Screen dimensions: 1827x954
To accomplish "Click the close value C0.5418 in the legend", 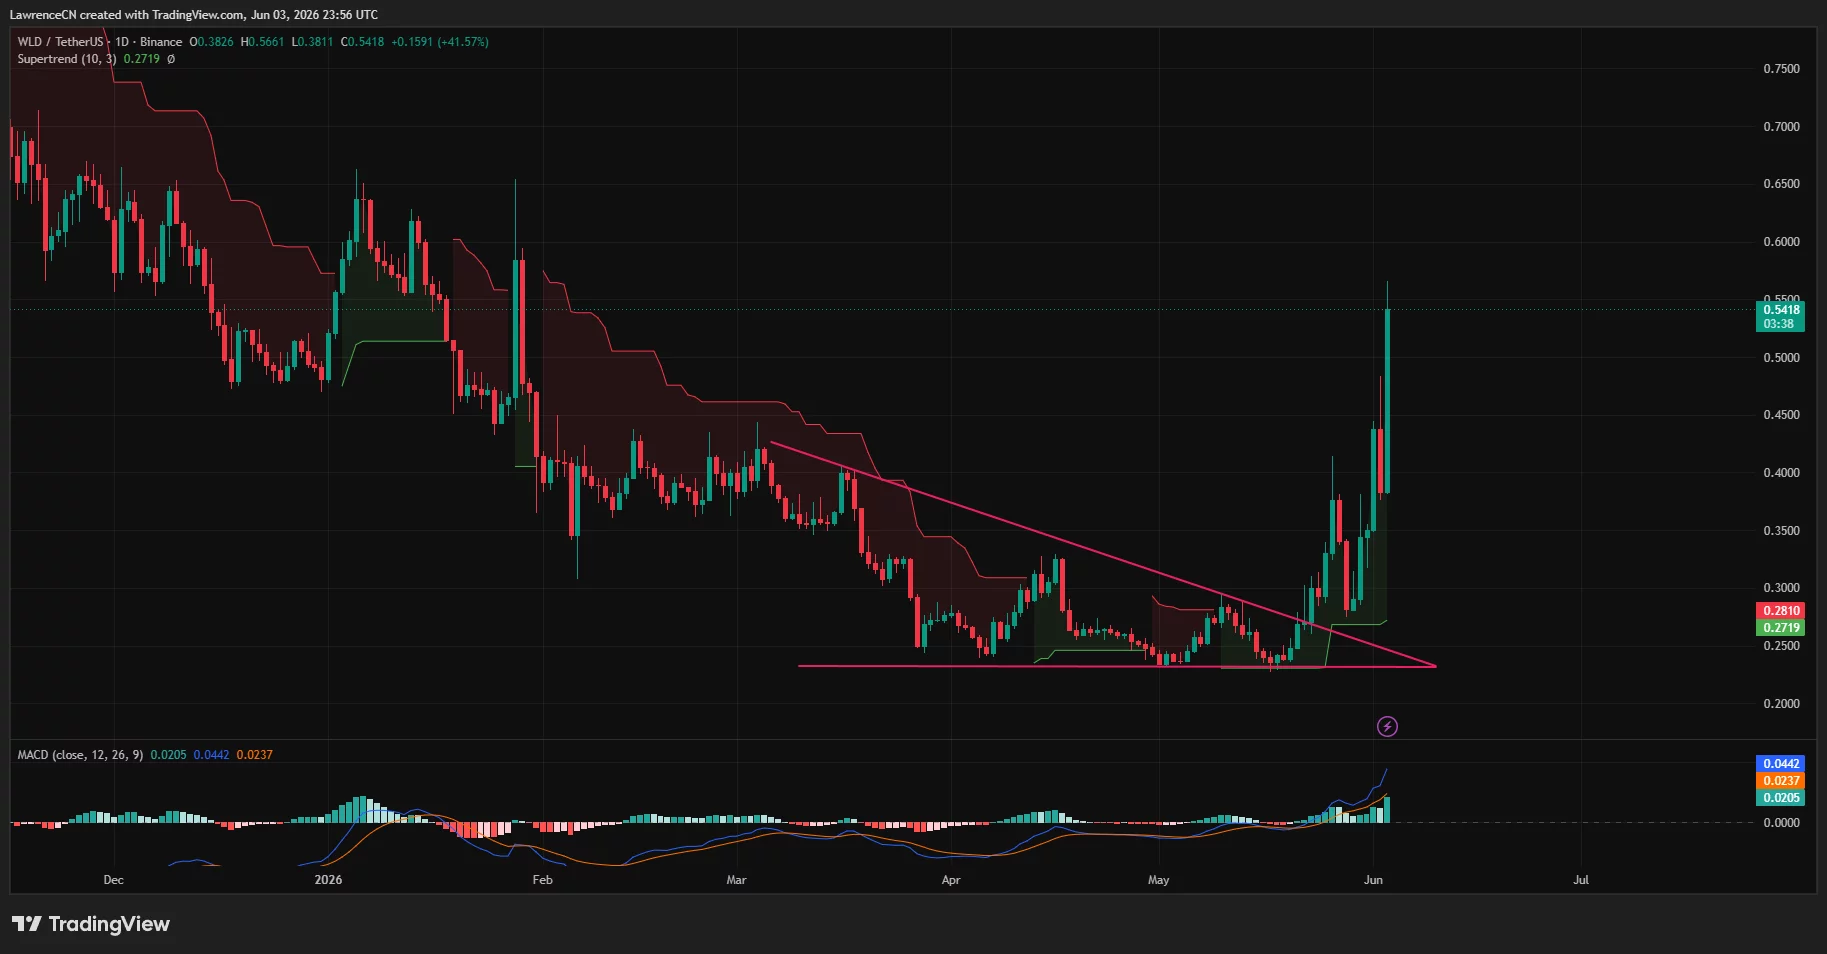I will 362,42.
